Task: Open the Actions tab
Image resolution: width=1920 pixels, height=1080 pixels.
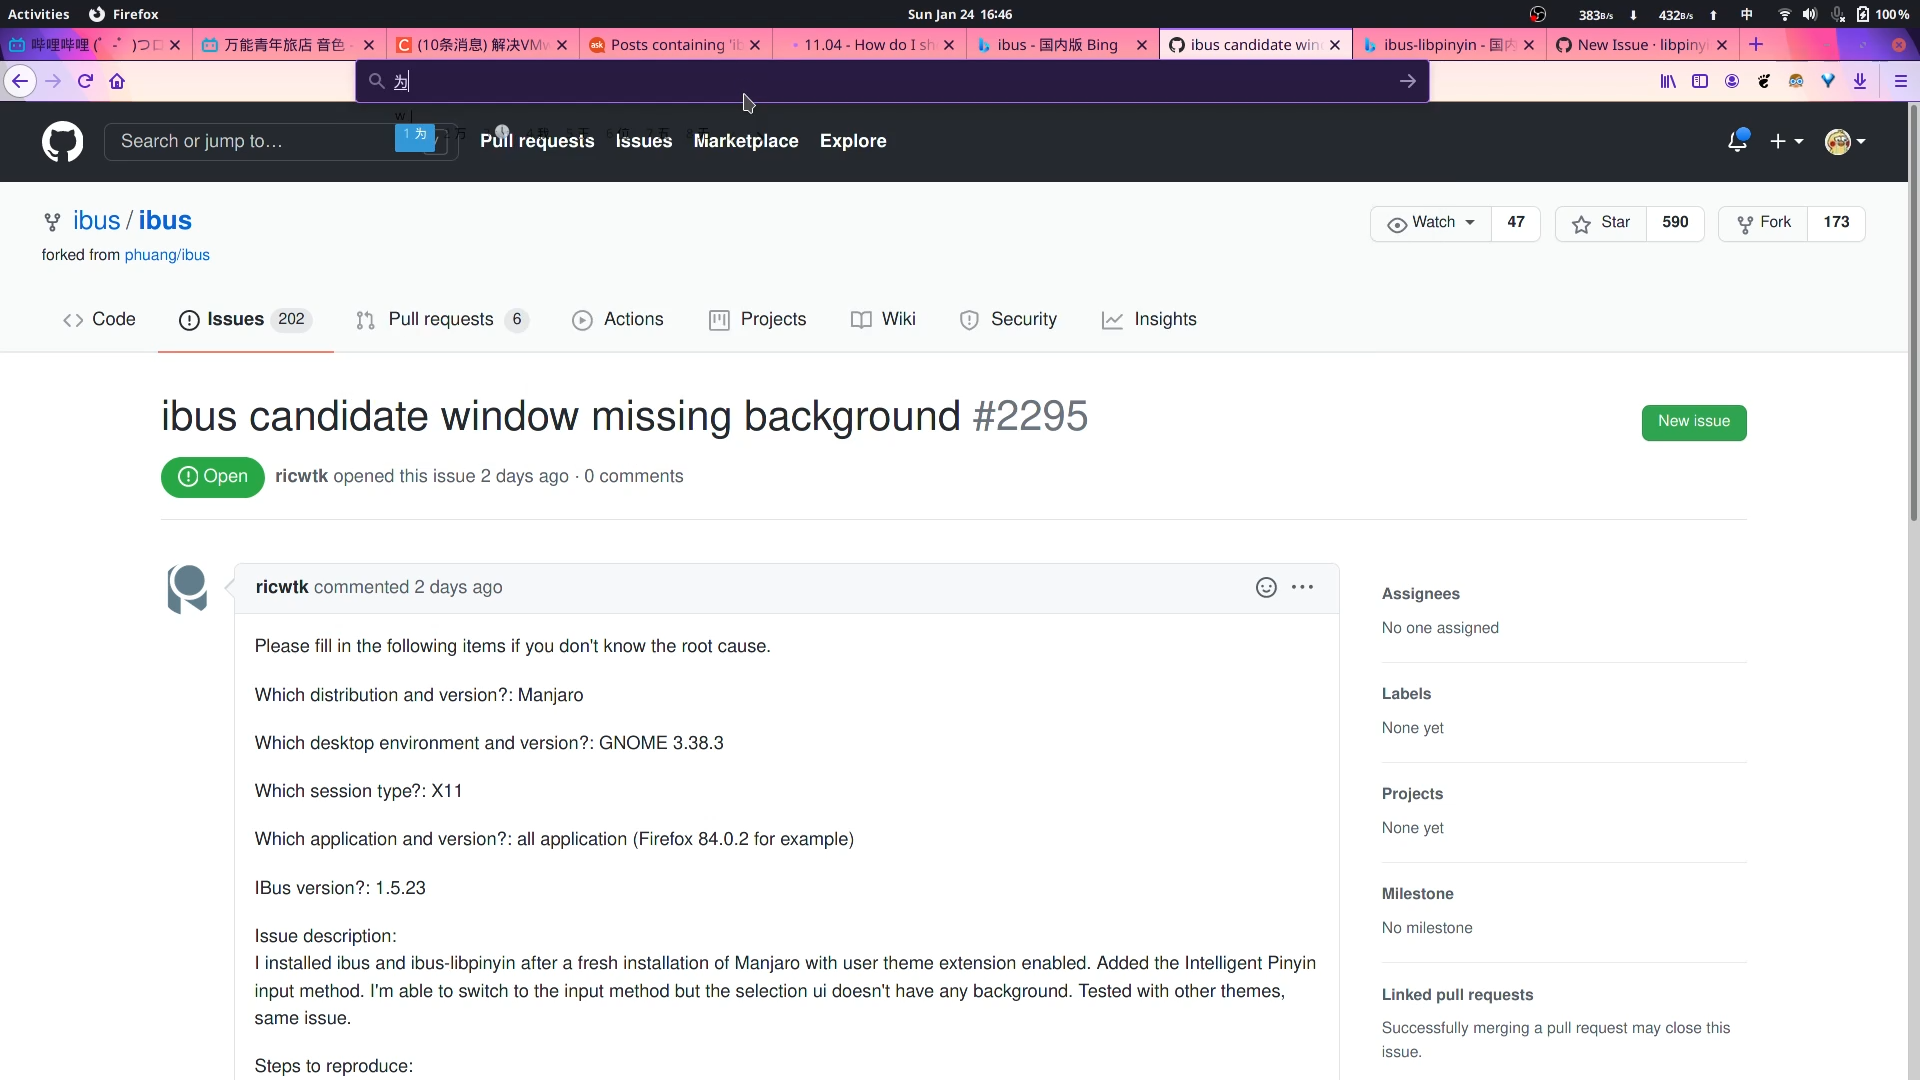Action: [x=618, y=319]
